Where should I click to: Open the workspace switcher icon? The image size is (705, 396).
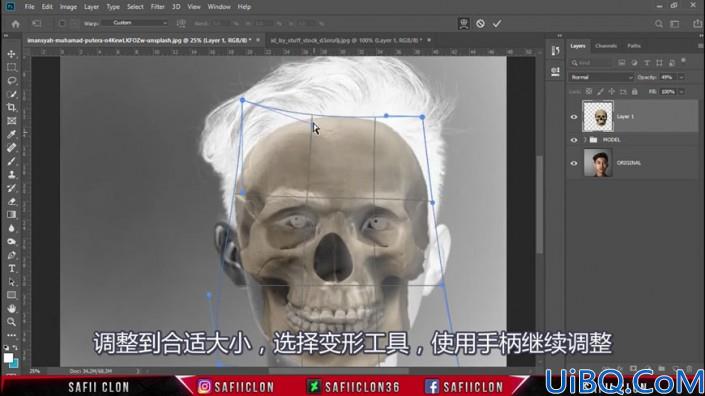(675, 24)
